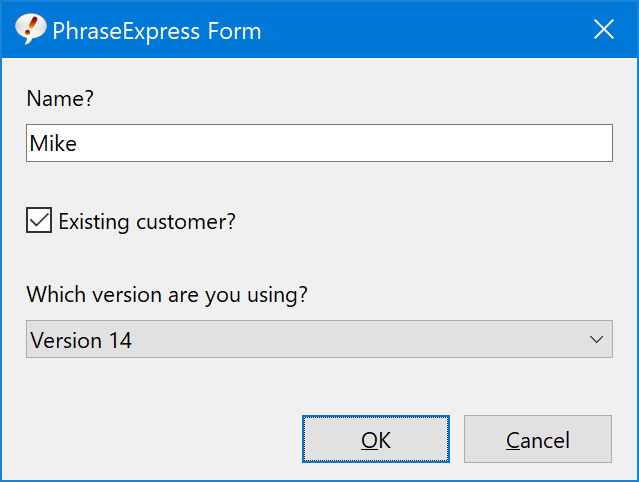Expand the version selection combo box
639x482 pixels.
point(319,339)
